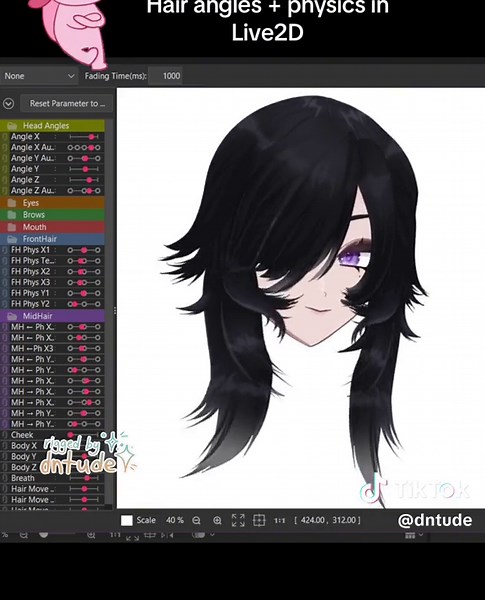Click the Angle Y Au.. slider
The height and width of the screenshot is (600, 485).
pyautogui.click(x=84, y=158)
